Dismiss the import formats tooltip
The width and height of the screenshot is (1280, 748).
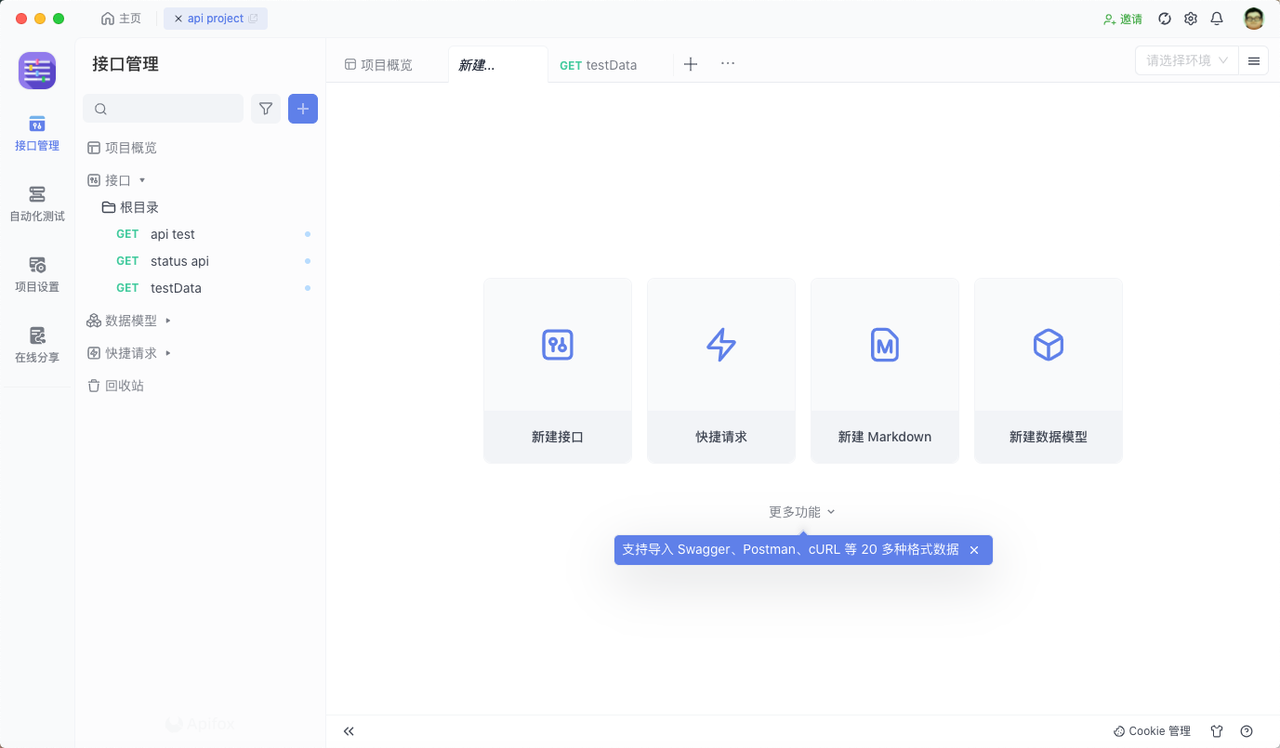pyautogui.click(x=974, y=550)
